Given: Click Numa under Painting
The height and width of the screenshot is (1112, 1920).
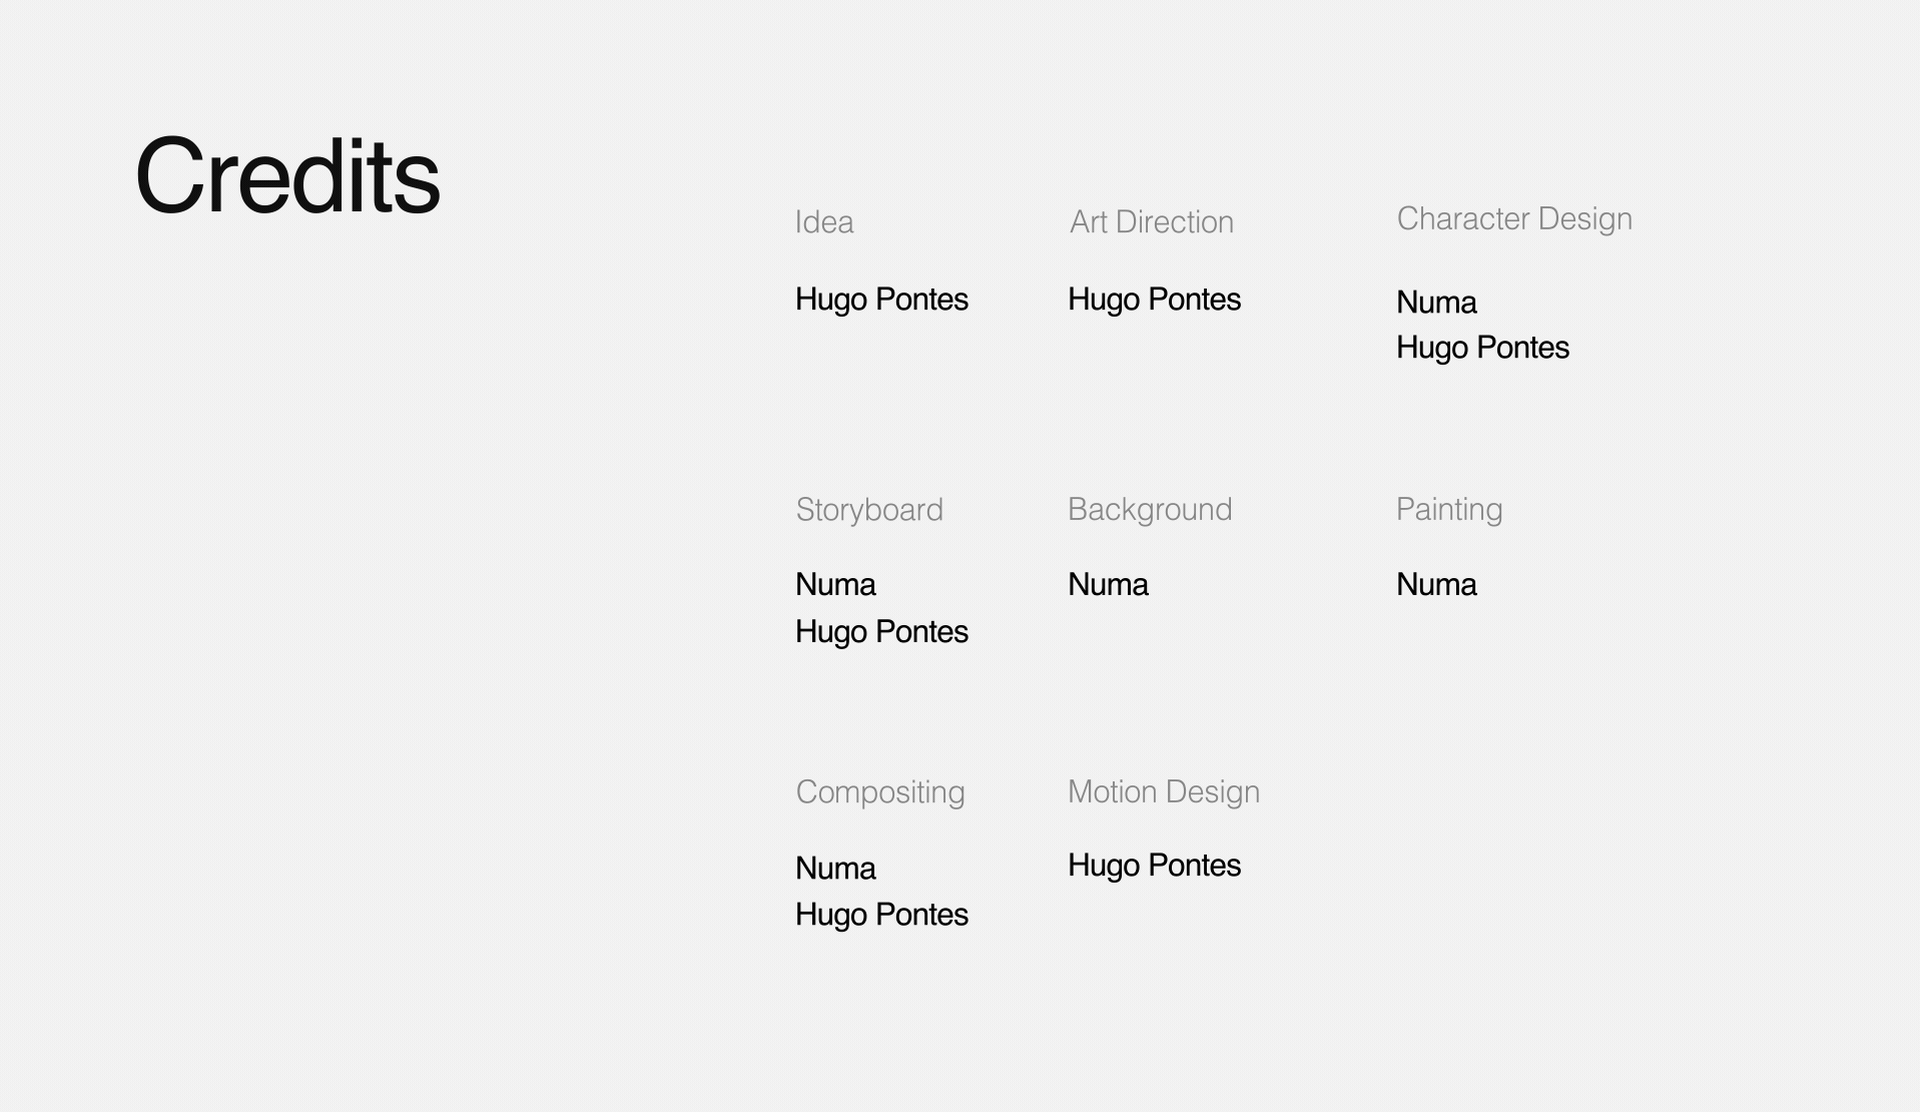Looking at the screenshot, I should [x=1436, y=584].
